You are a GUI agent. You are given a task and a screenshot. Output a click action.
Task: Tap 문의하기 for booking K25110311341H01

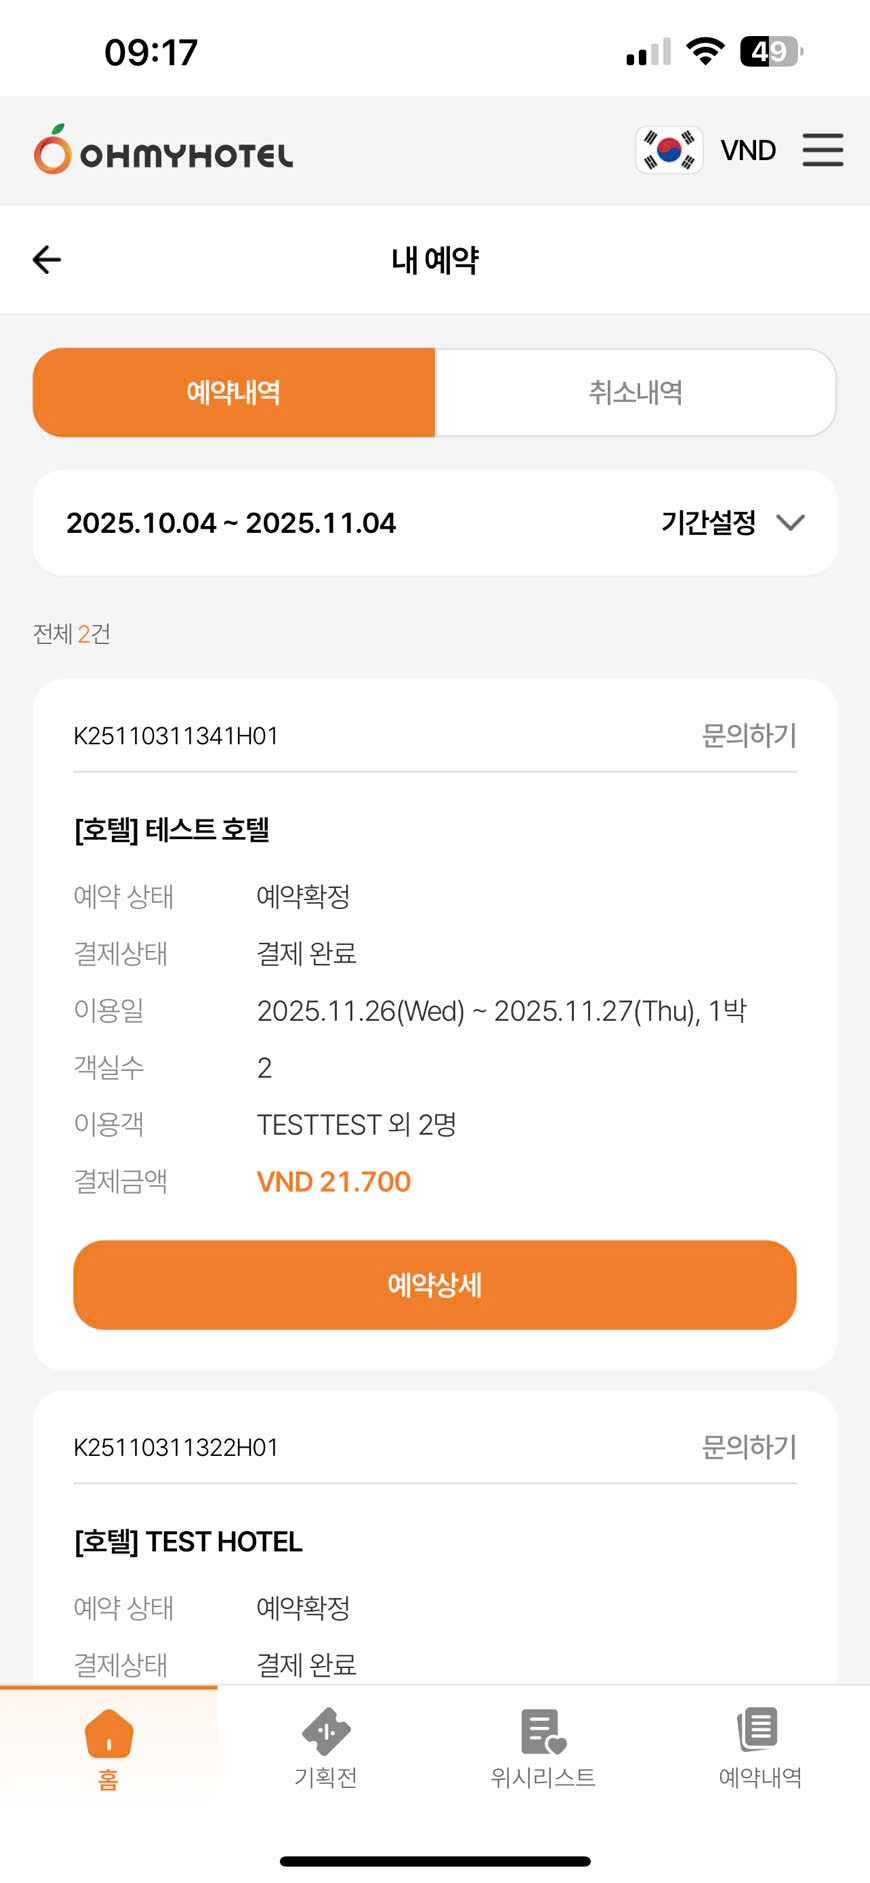pyautogui.click(x=749, y=736)
